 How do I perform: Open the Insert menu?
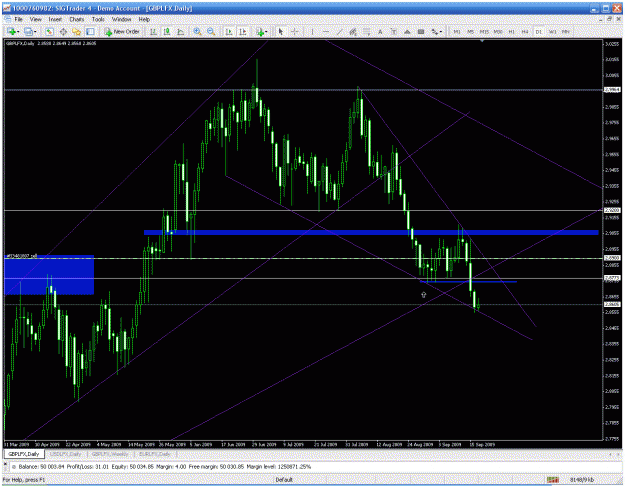tap(55, 19)
